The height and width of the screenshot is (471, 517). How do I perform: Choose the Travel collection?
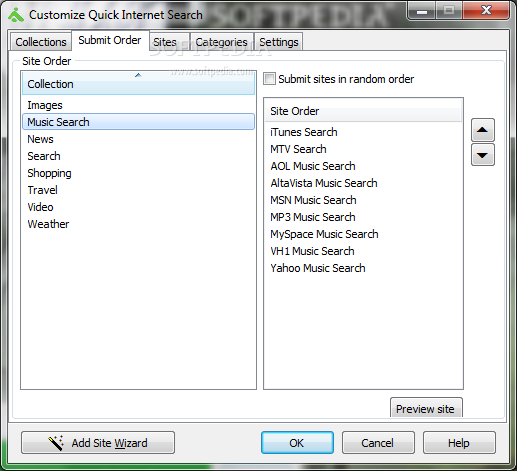click(138, 190)
